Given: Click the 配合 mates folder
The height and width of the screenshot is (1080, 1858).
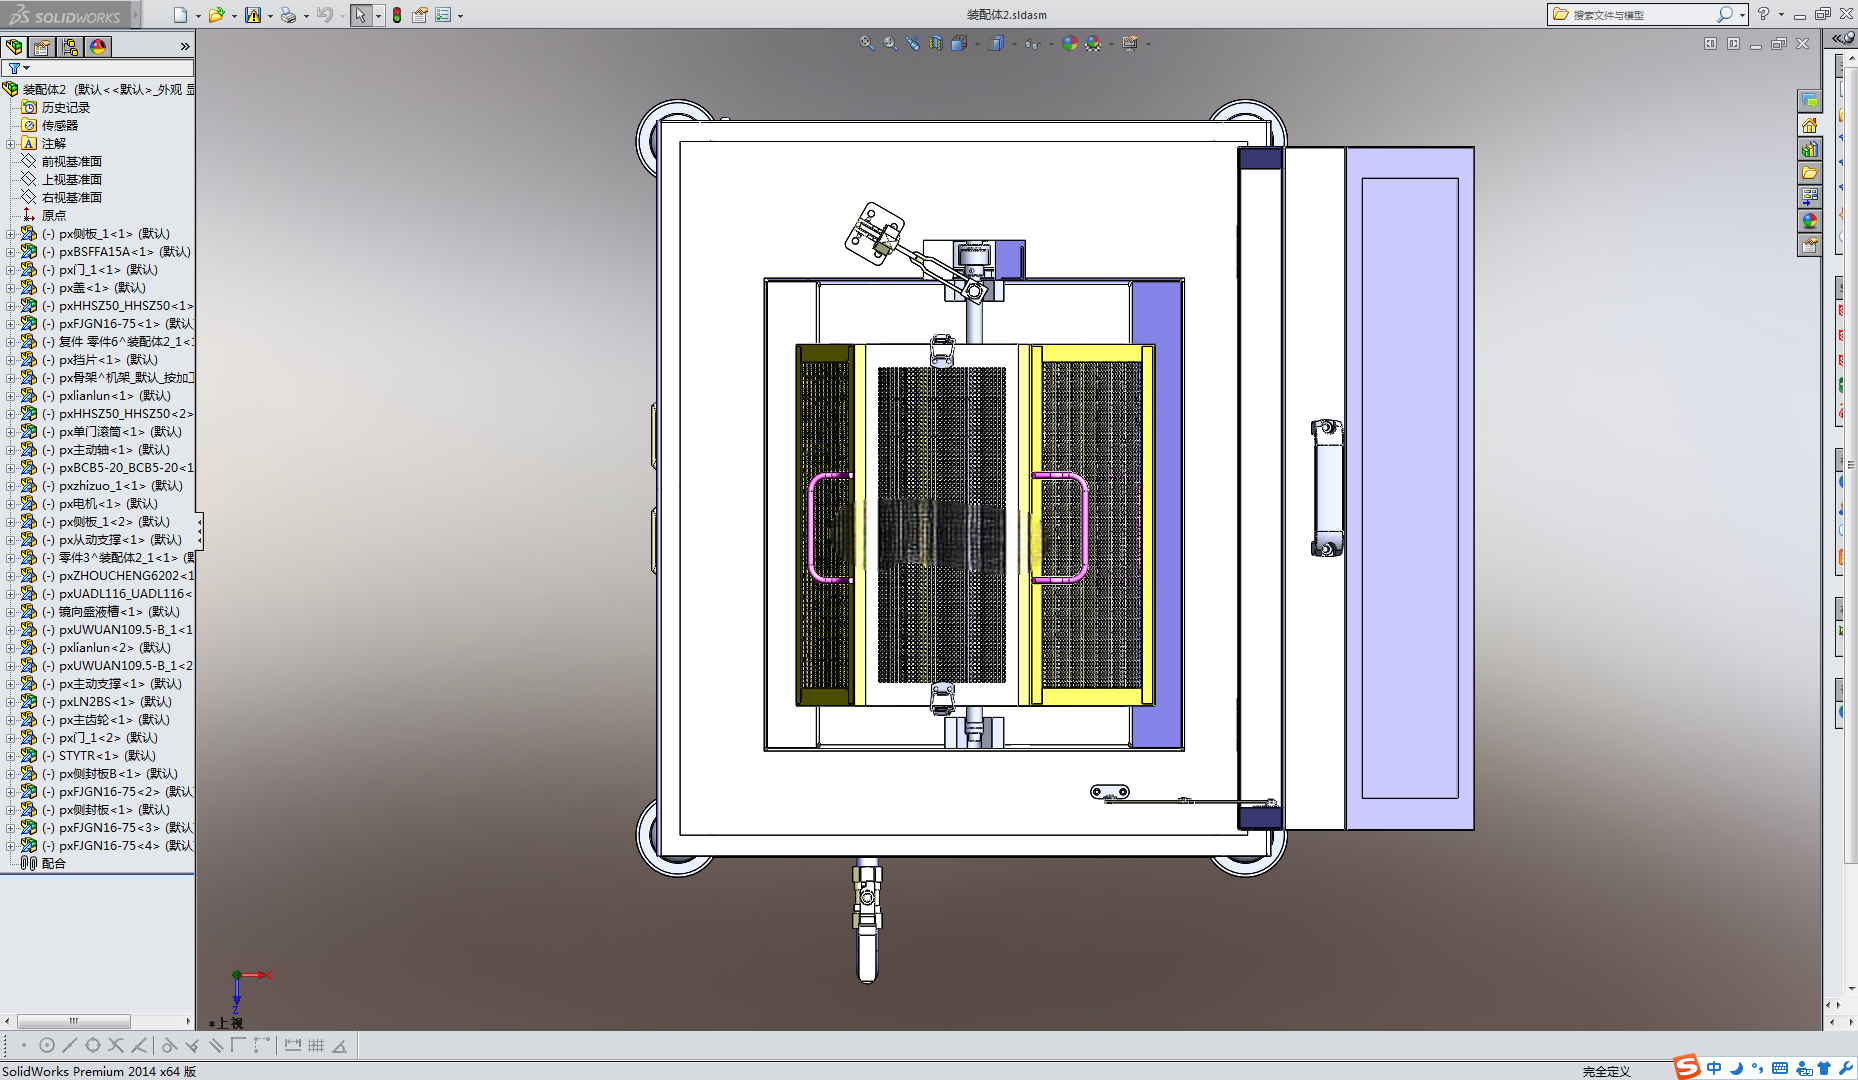Looking at the screenshot, I should coord(53,864).
